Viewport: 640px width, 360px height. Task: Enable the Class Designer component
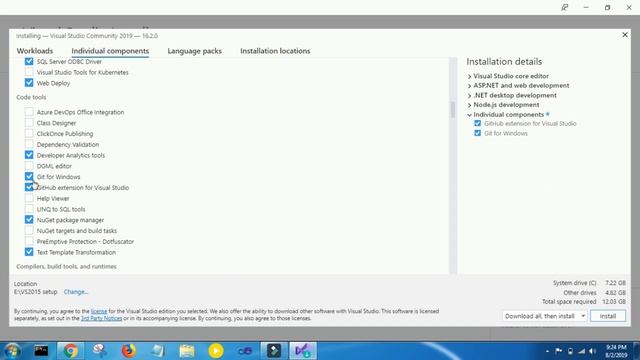coord(29,122)
